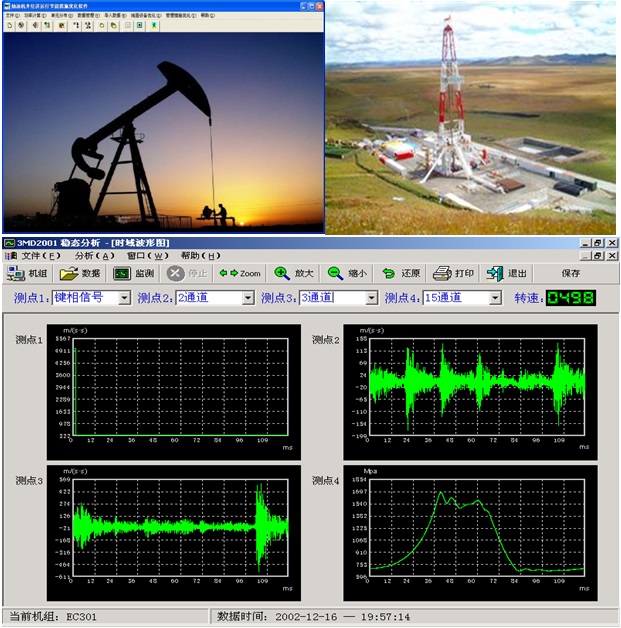Open the 测点1 键相信号 dropdown
Viewport: 621px width, 628px height.
pyautogui.click(x=125, y=298)
